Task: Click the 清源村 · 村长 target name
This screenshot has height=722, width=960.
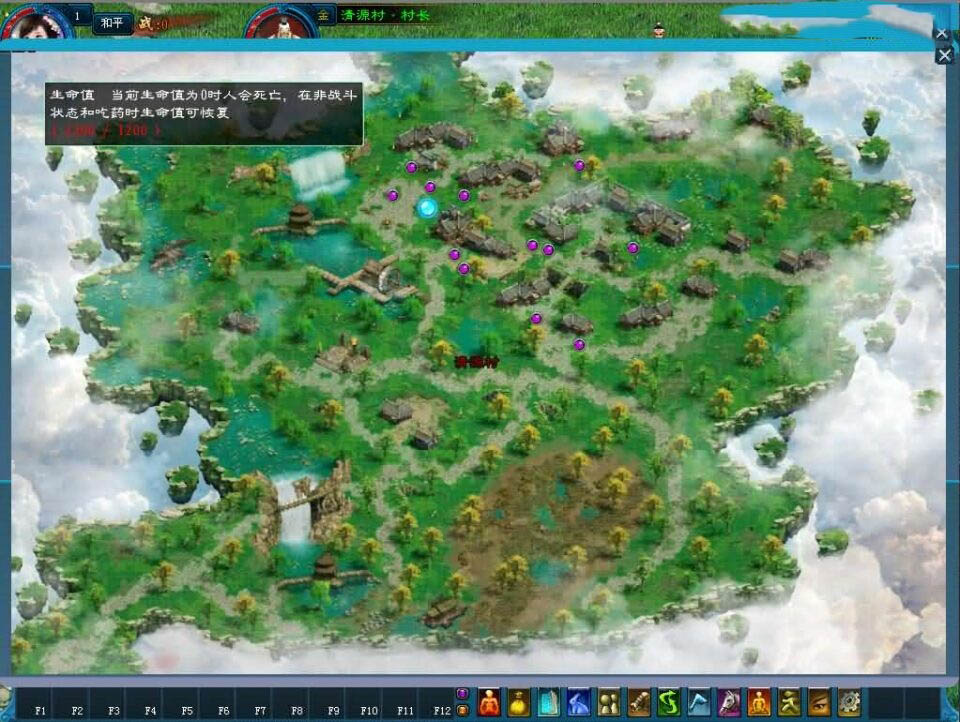Action: pos(385,15)
